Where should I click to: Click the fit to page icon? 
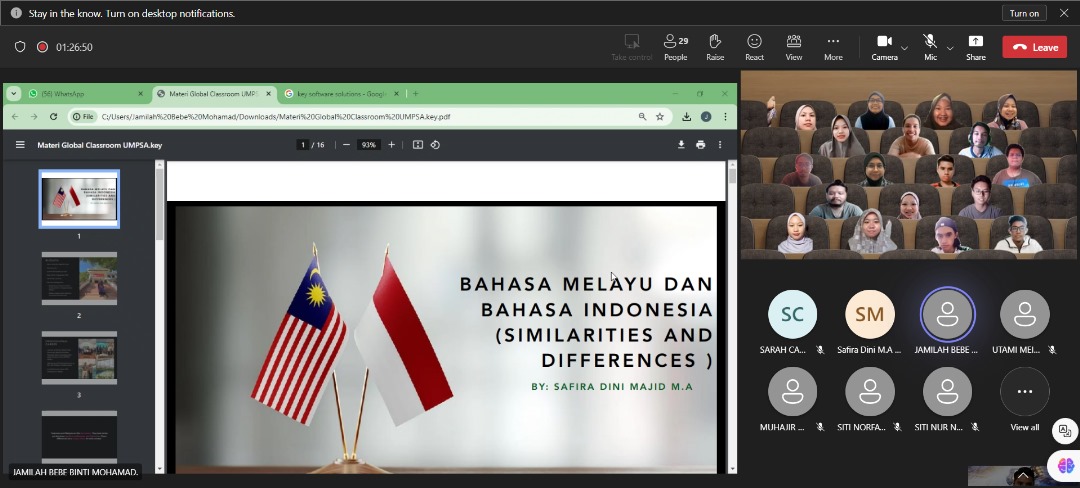tap(417, 145)
